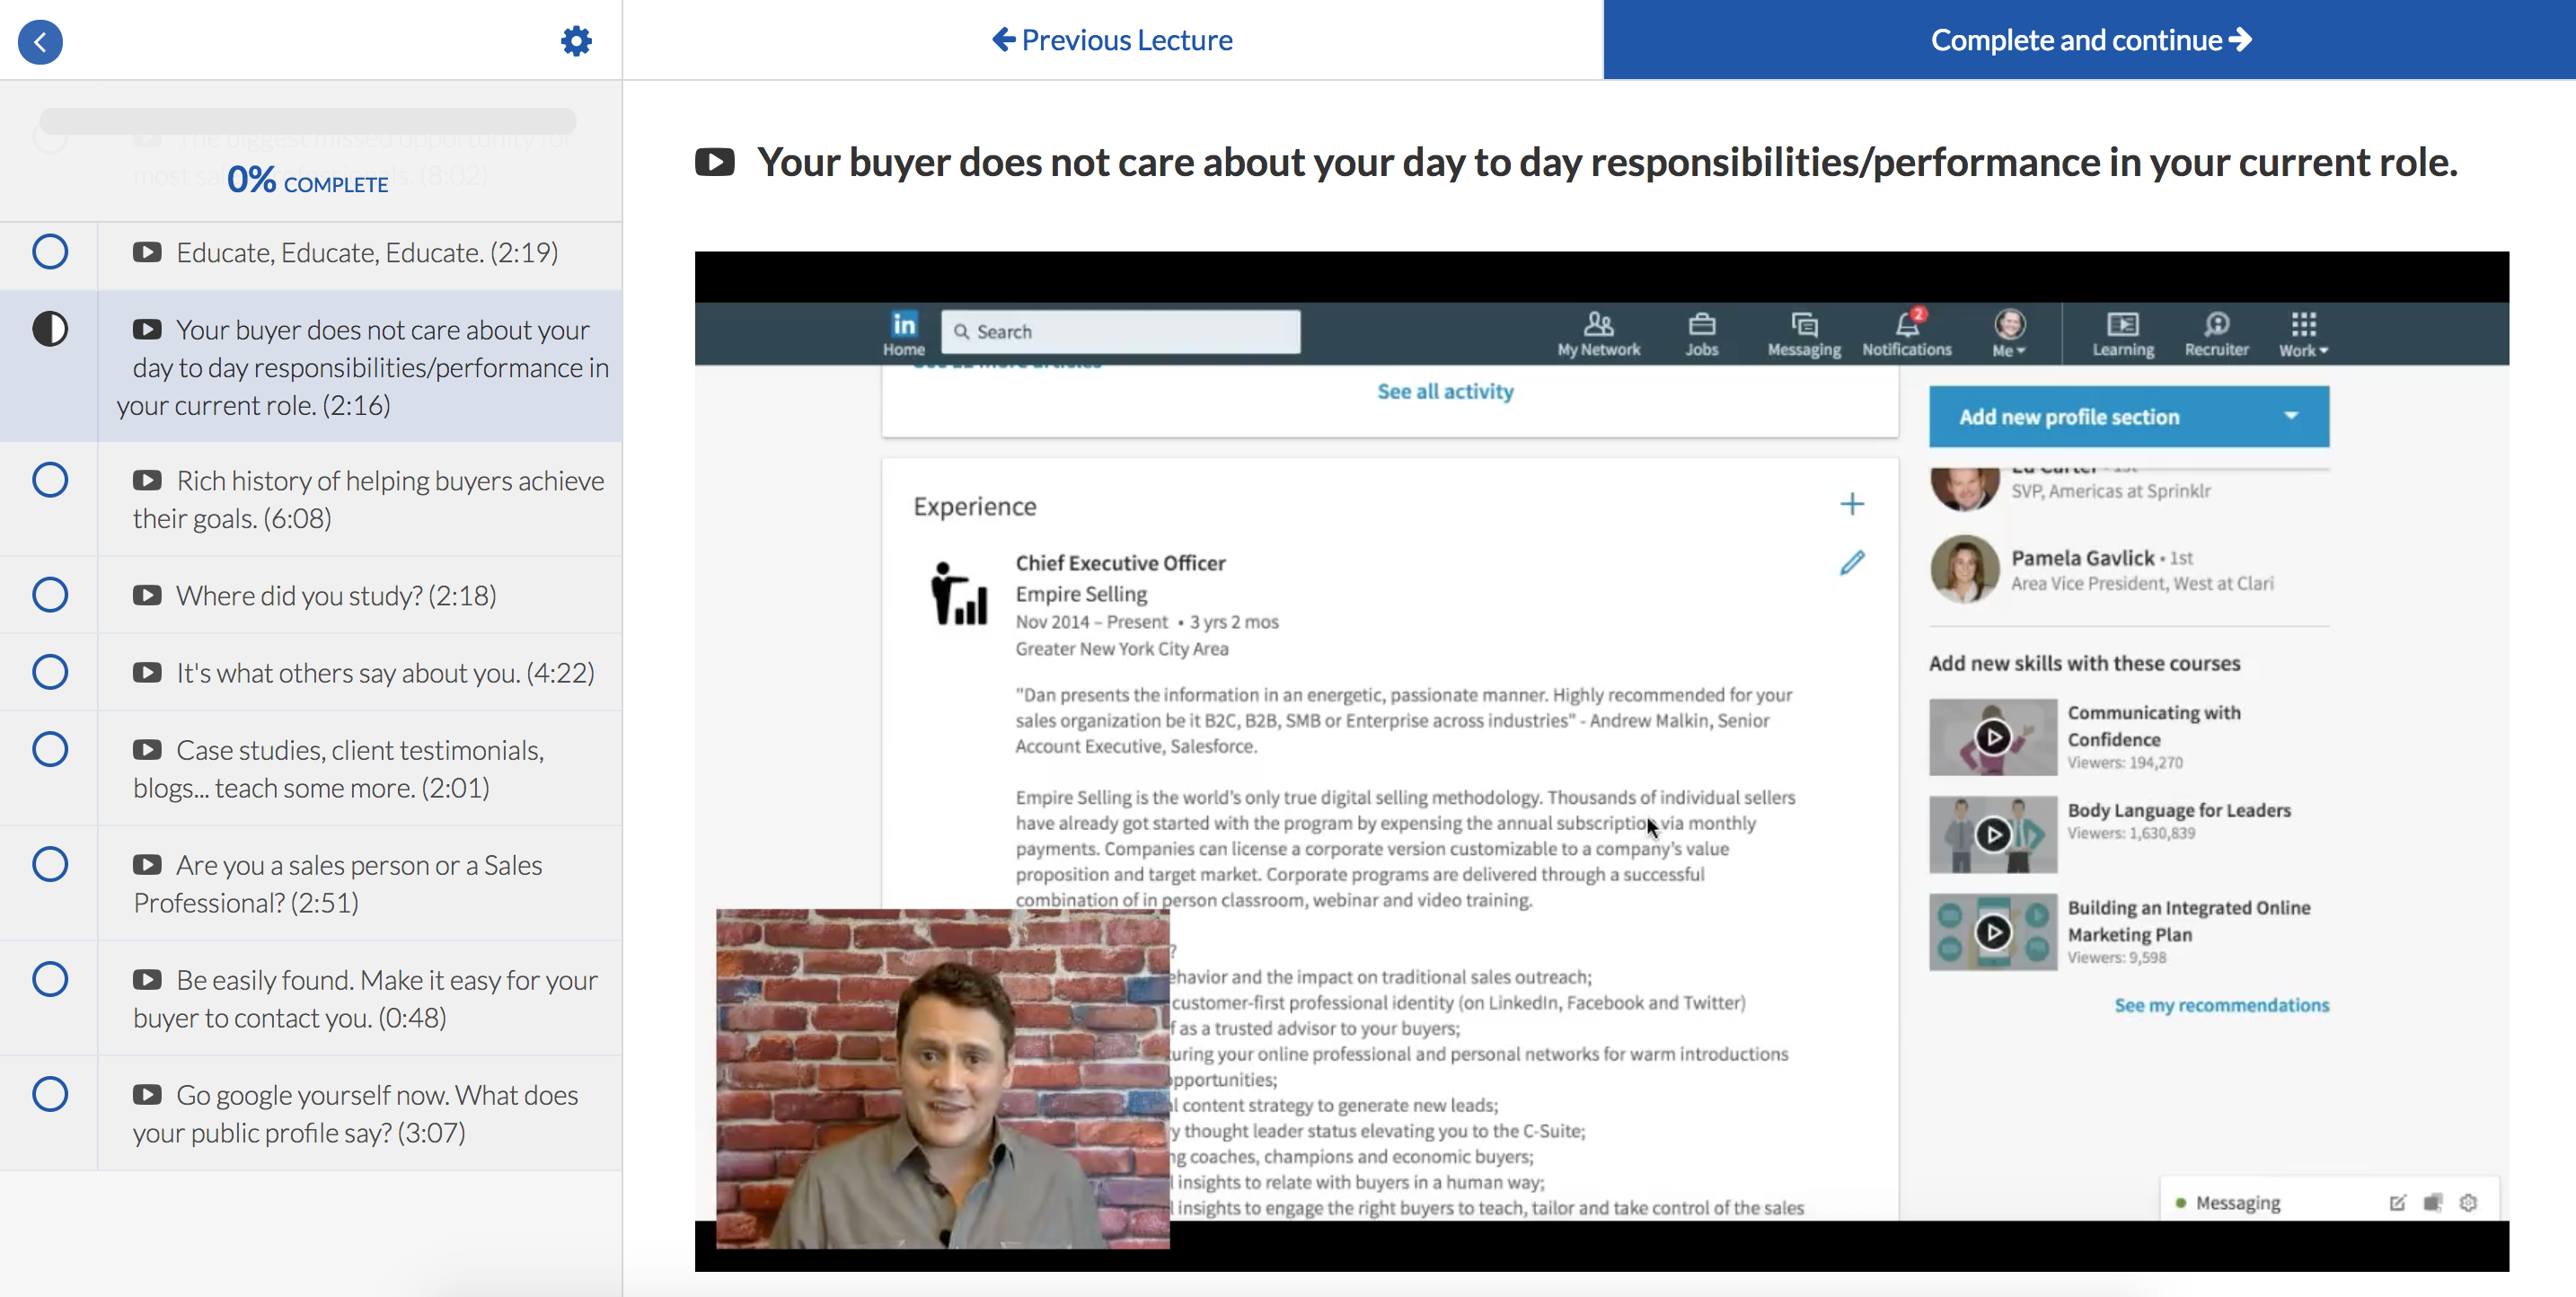Click Empire Selling company logo
This screenshot has width=2576, height=1297.
click(x=958, y=593)
